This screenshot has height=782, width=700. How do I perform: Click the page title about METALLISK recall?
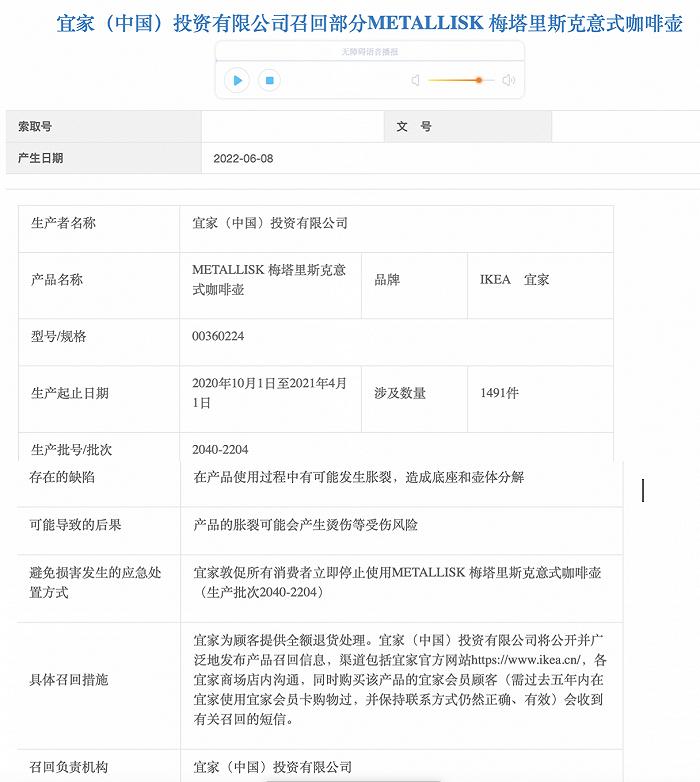(369, 23)
